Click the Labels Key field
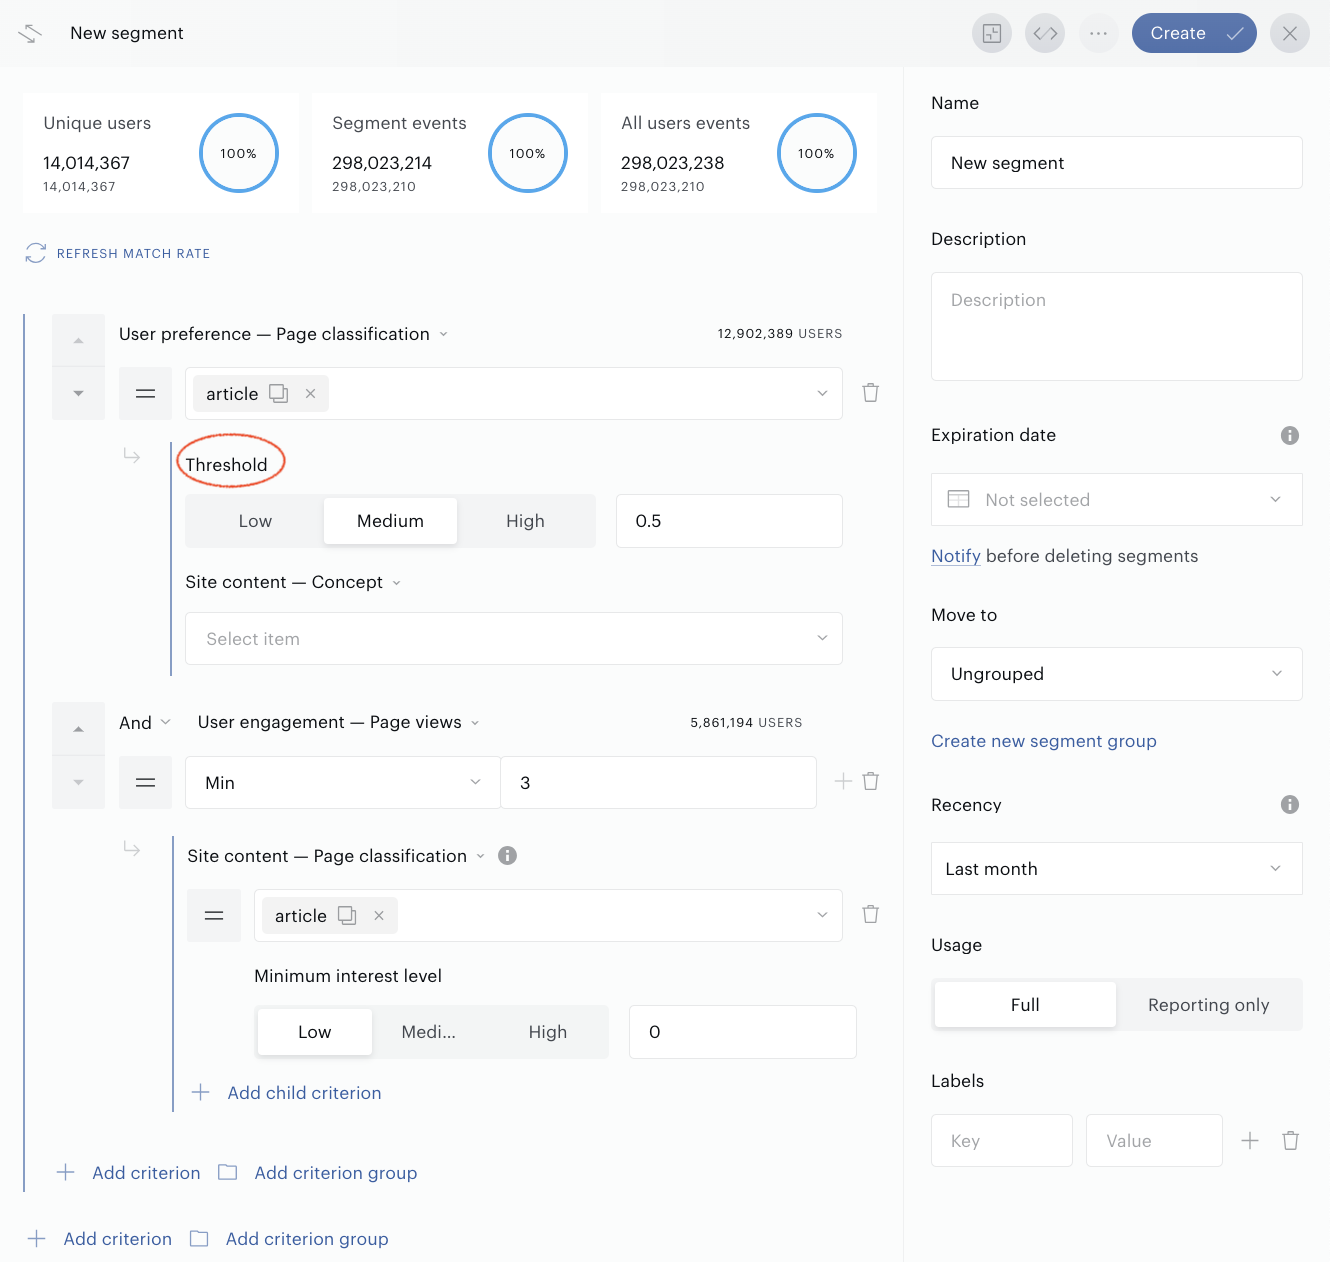This screenshot has height=1262, width=1330. 1002,1141
